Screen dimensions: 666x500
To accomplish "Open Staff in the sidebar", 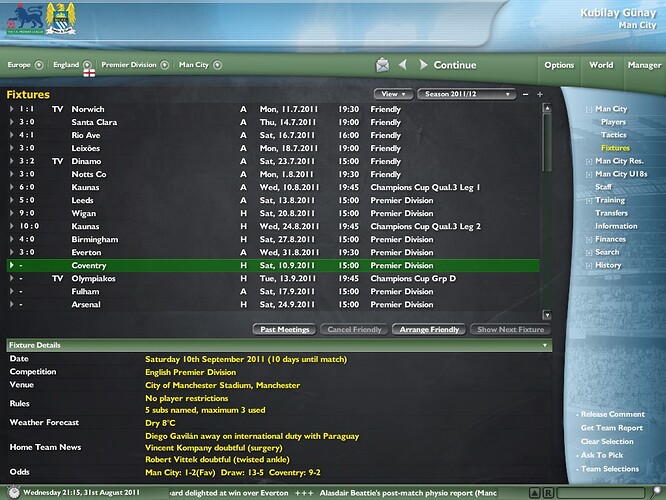I will click(603, 187).
